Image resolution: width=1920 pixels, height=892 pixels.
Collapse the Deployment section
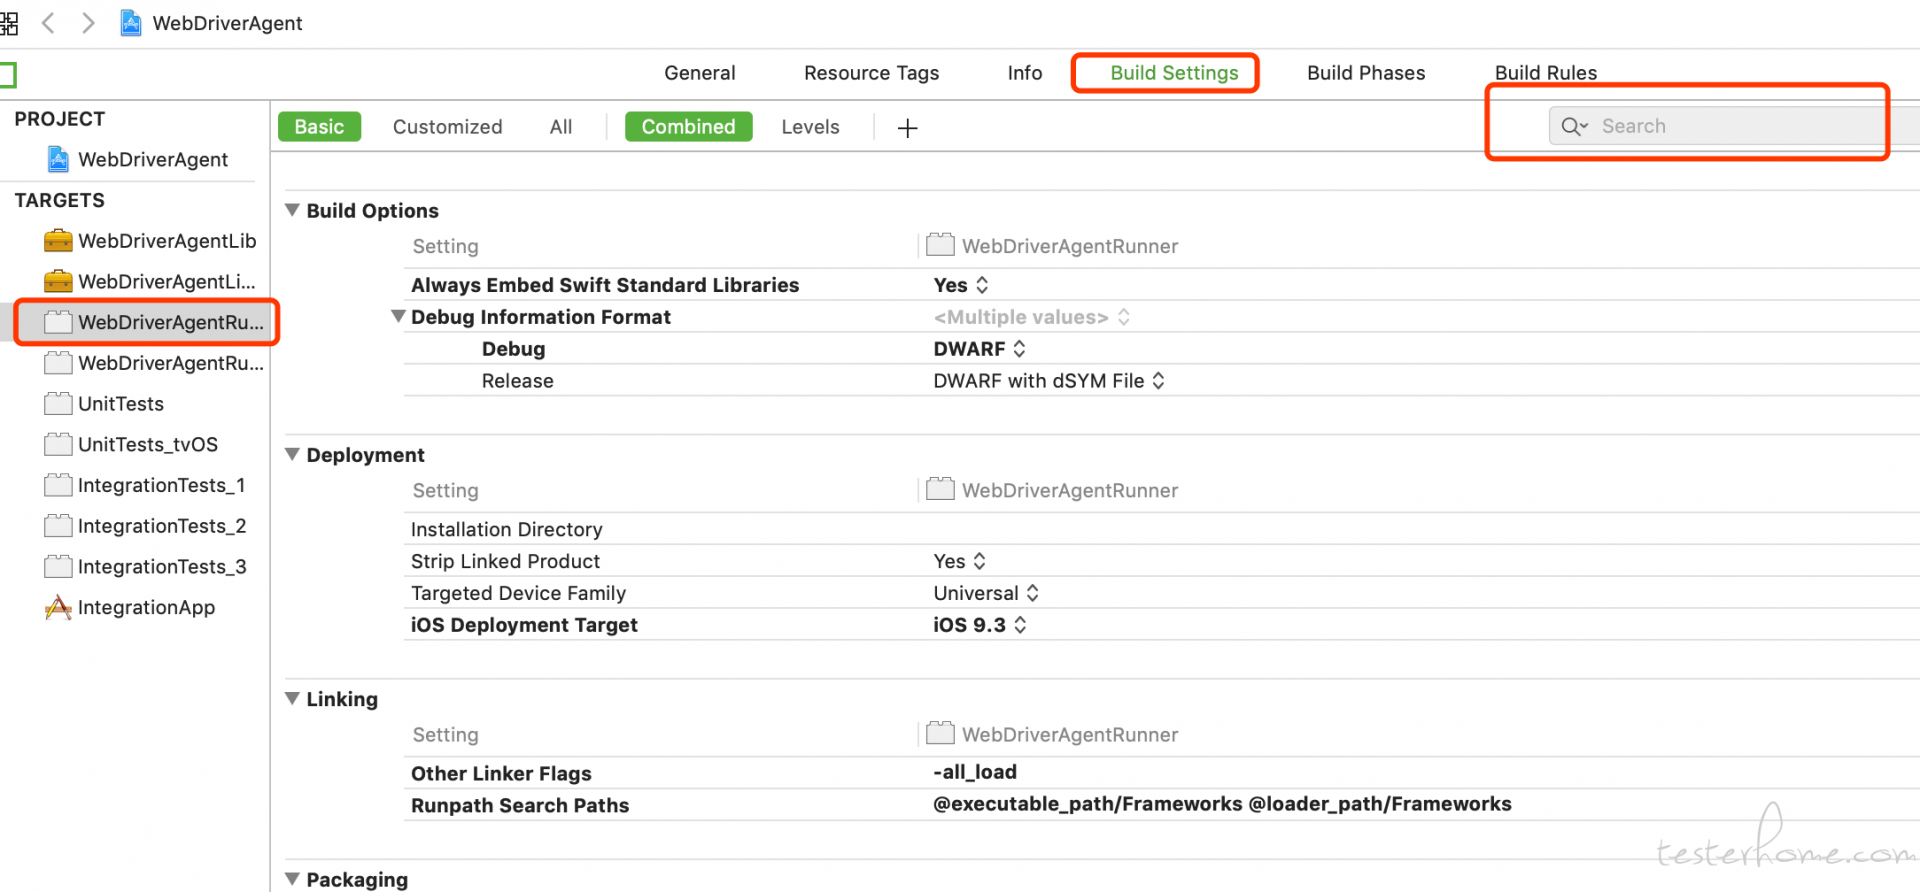tap(292, 454)
